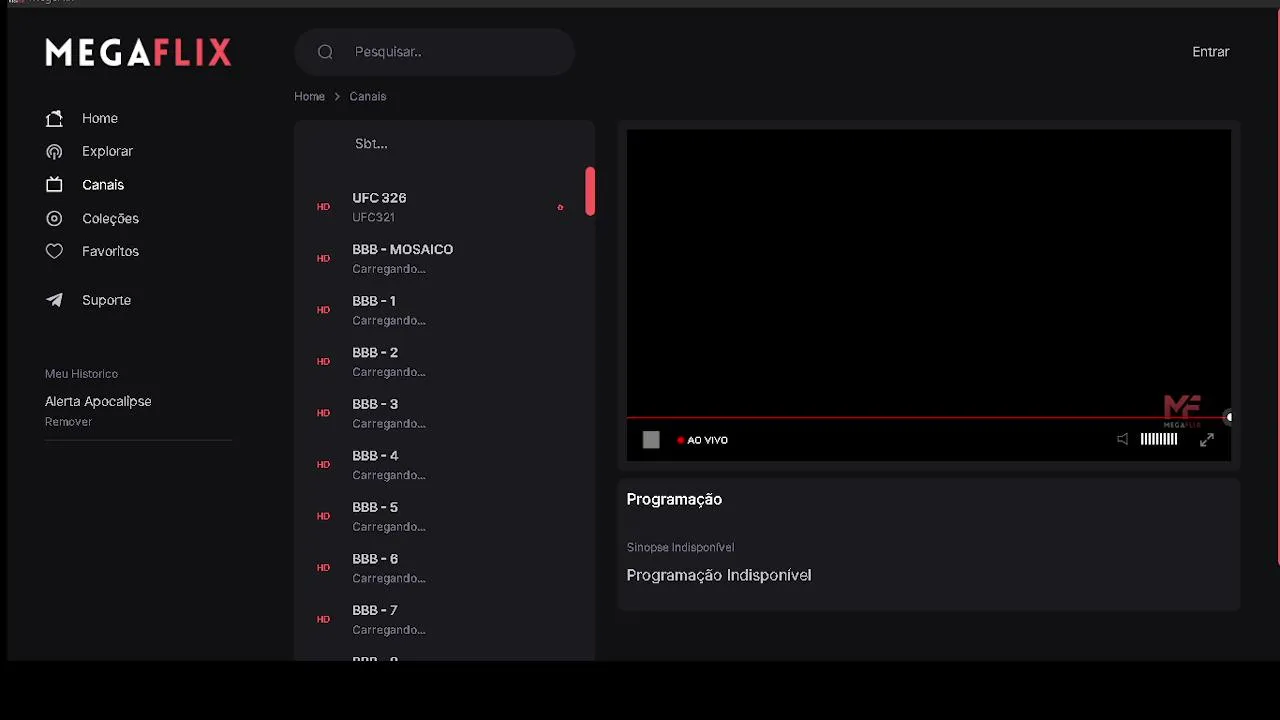
Task: Click the Home house icon in sidebar
Action: pyautogui.click(x=54, y=118)
